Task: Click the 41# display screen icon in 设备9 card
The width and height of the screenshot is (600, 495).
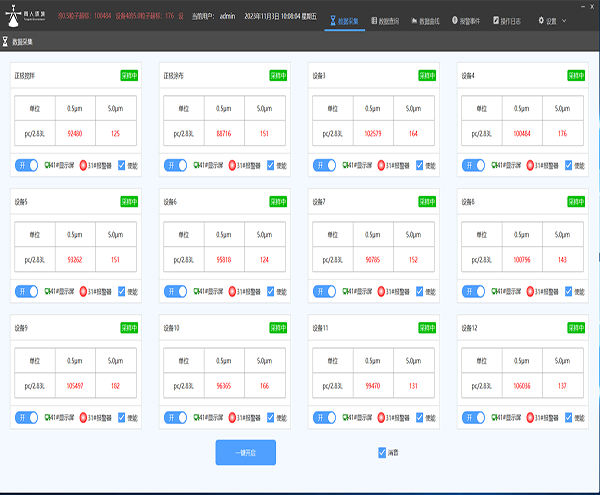Action: click(47, 417)
